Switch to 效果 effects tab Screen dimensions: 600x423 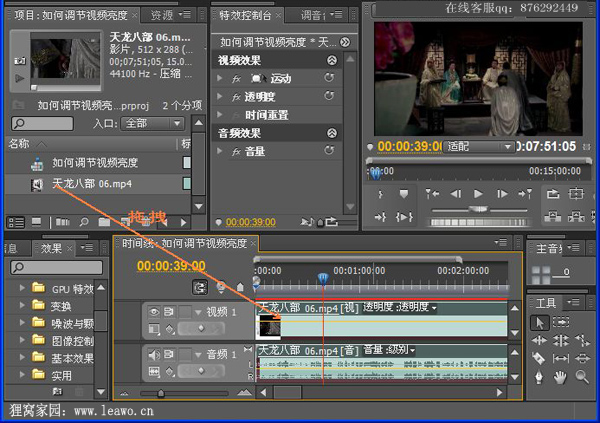click(51, 248)
